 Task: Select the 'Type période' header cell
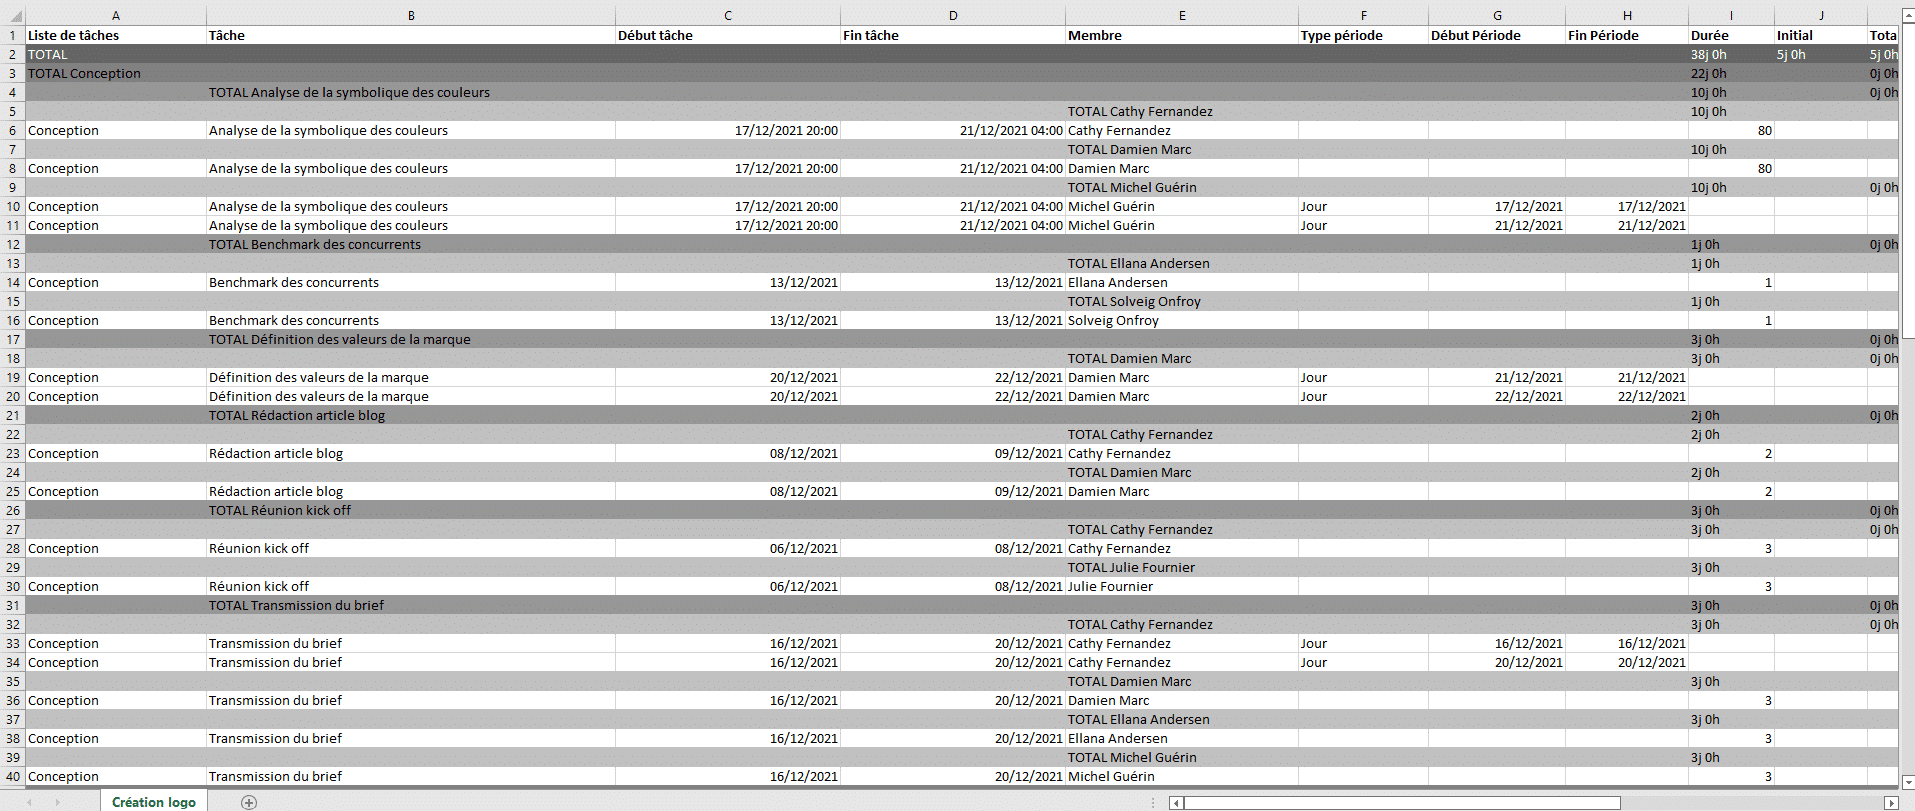point(1364,35)
